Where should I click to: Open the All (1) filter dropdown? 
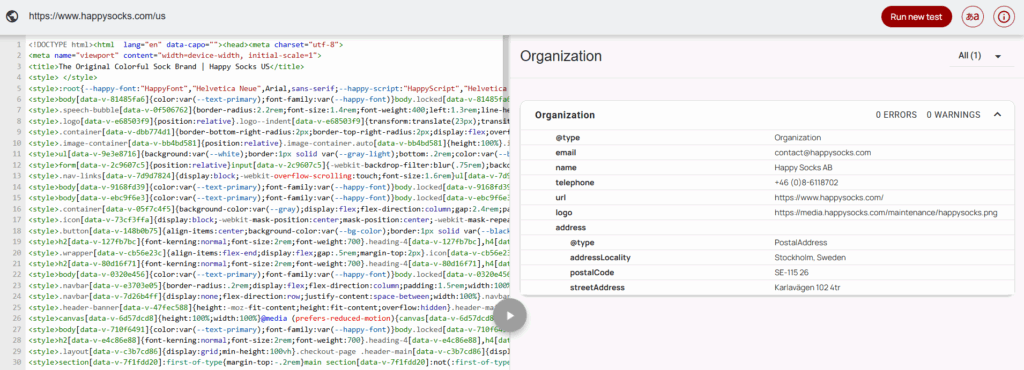[980, 56]
